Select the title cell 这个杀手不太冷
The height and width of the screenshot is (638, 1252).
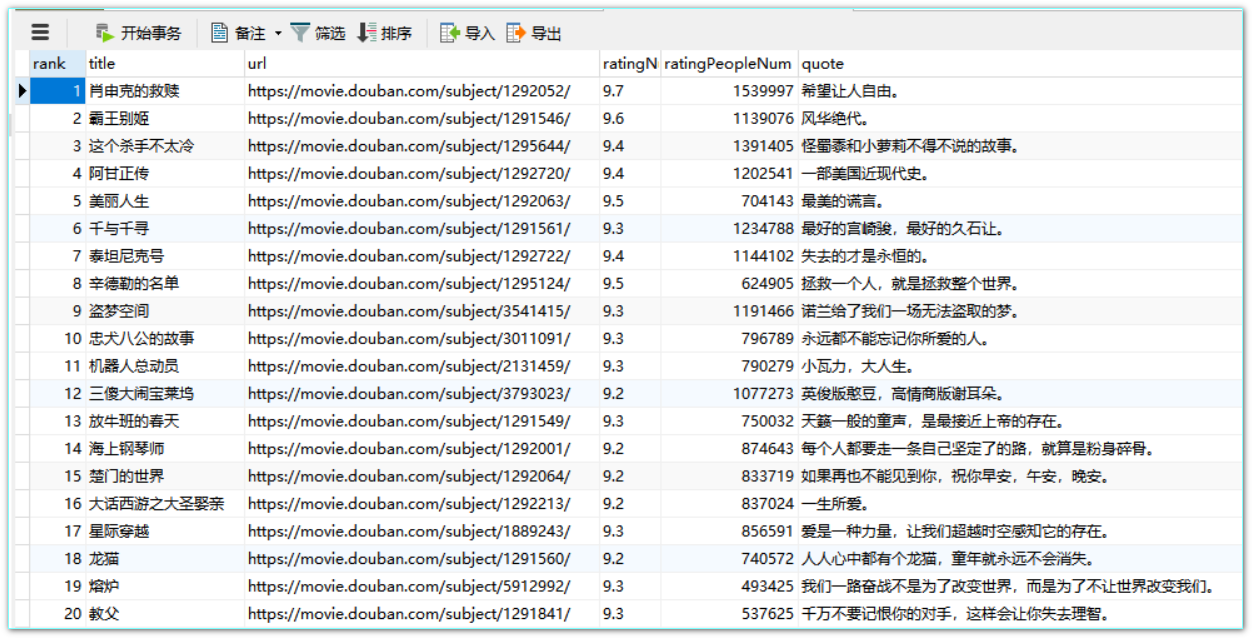coord(165,146)
